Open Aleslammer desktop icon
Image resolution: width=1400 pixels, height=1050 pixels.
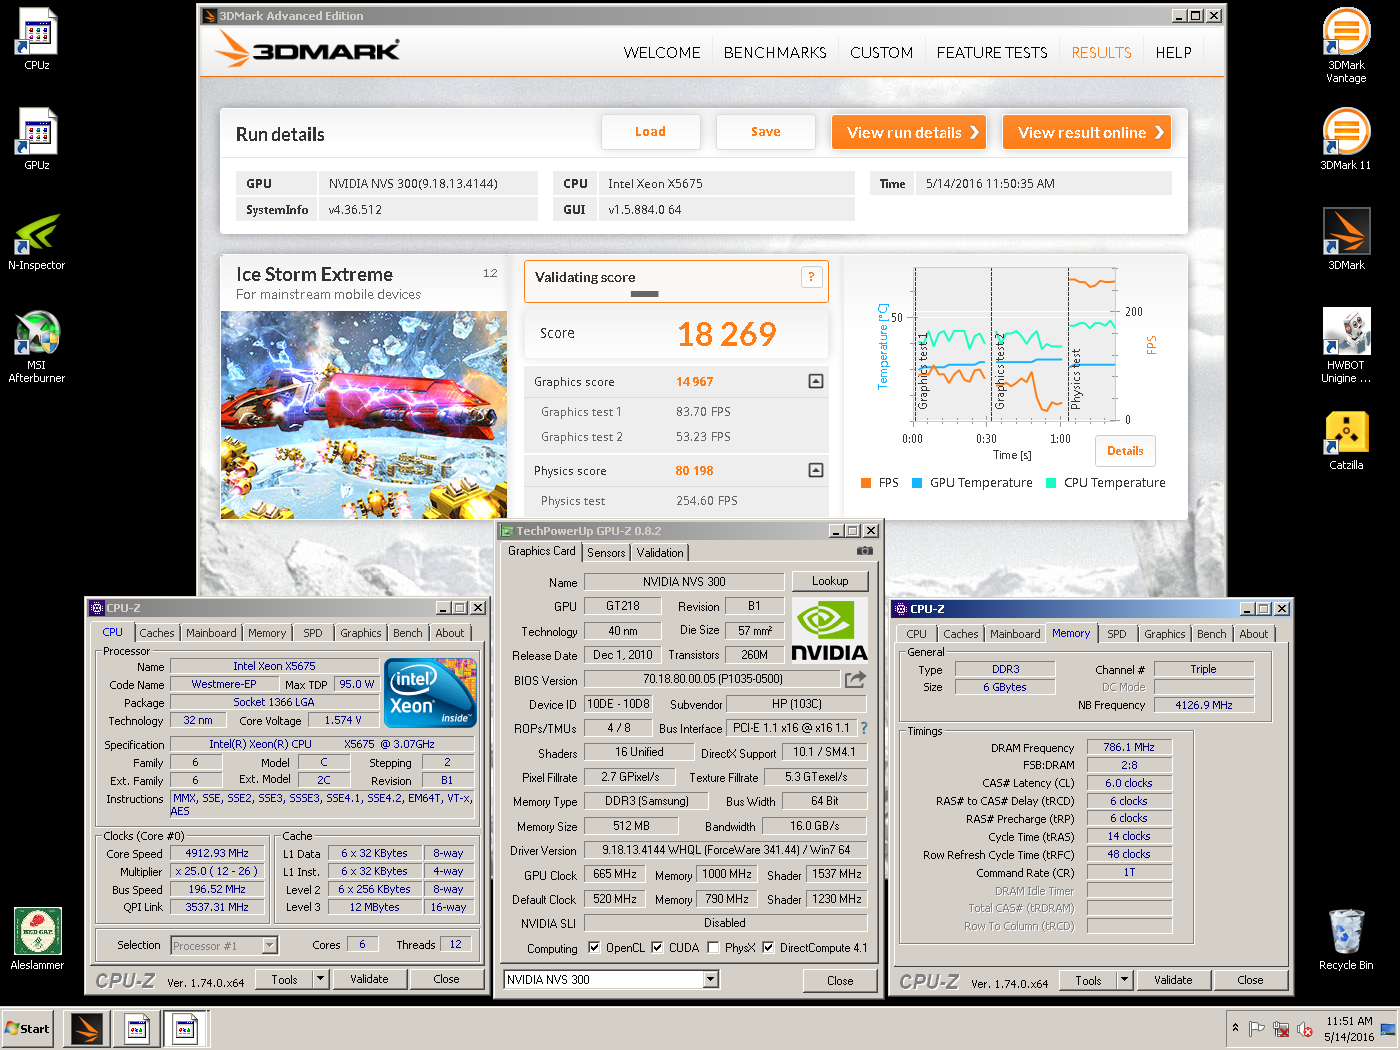click(37, 938)
